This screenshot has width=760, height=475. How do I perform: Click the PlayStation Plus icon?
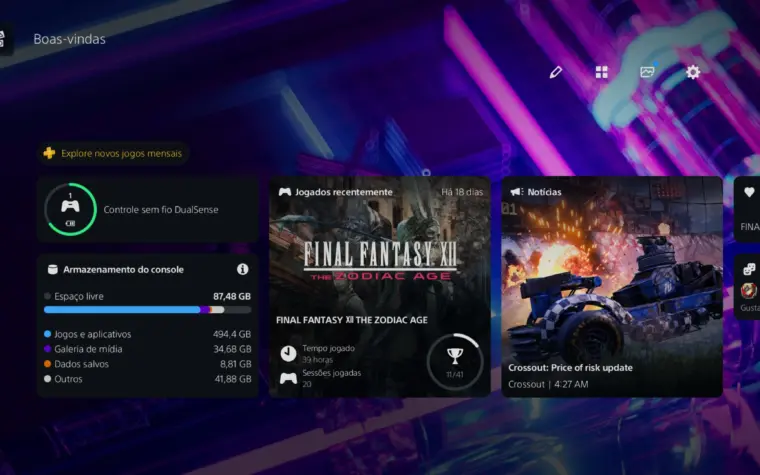click(x=49, y=153)
